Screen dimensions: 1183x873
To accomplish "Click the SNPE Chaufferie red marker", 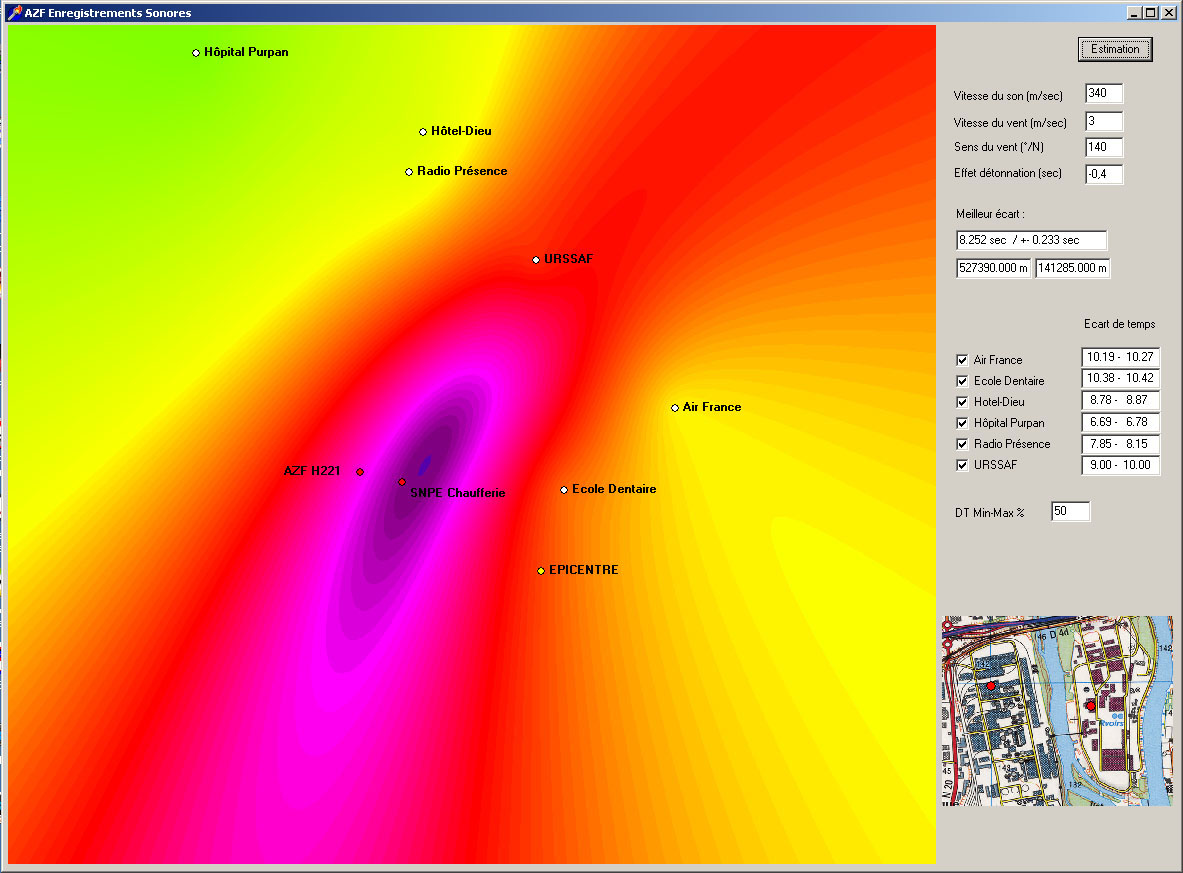I will point(402,481).
